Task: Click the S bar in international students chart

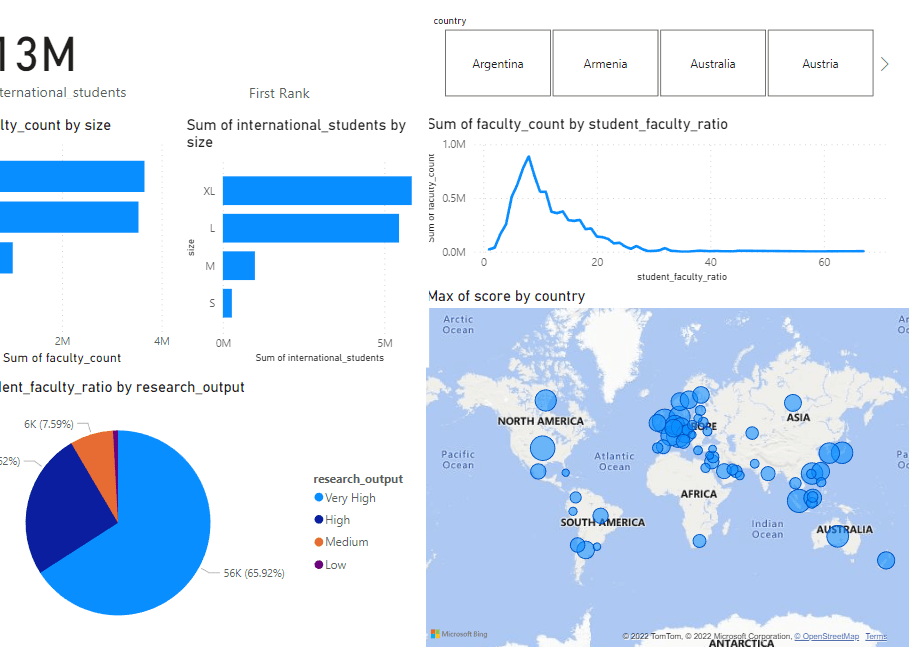Action: click(227, 303)
